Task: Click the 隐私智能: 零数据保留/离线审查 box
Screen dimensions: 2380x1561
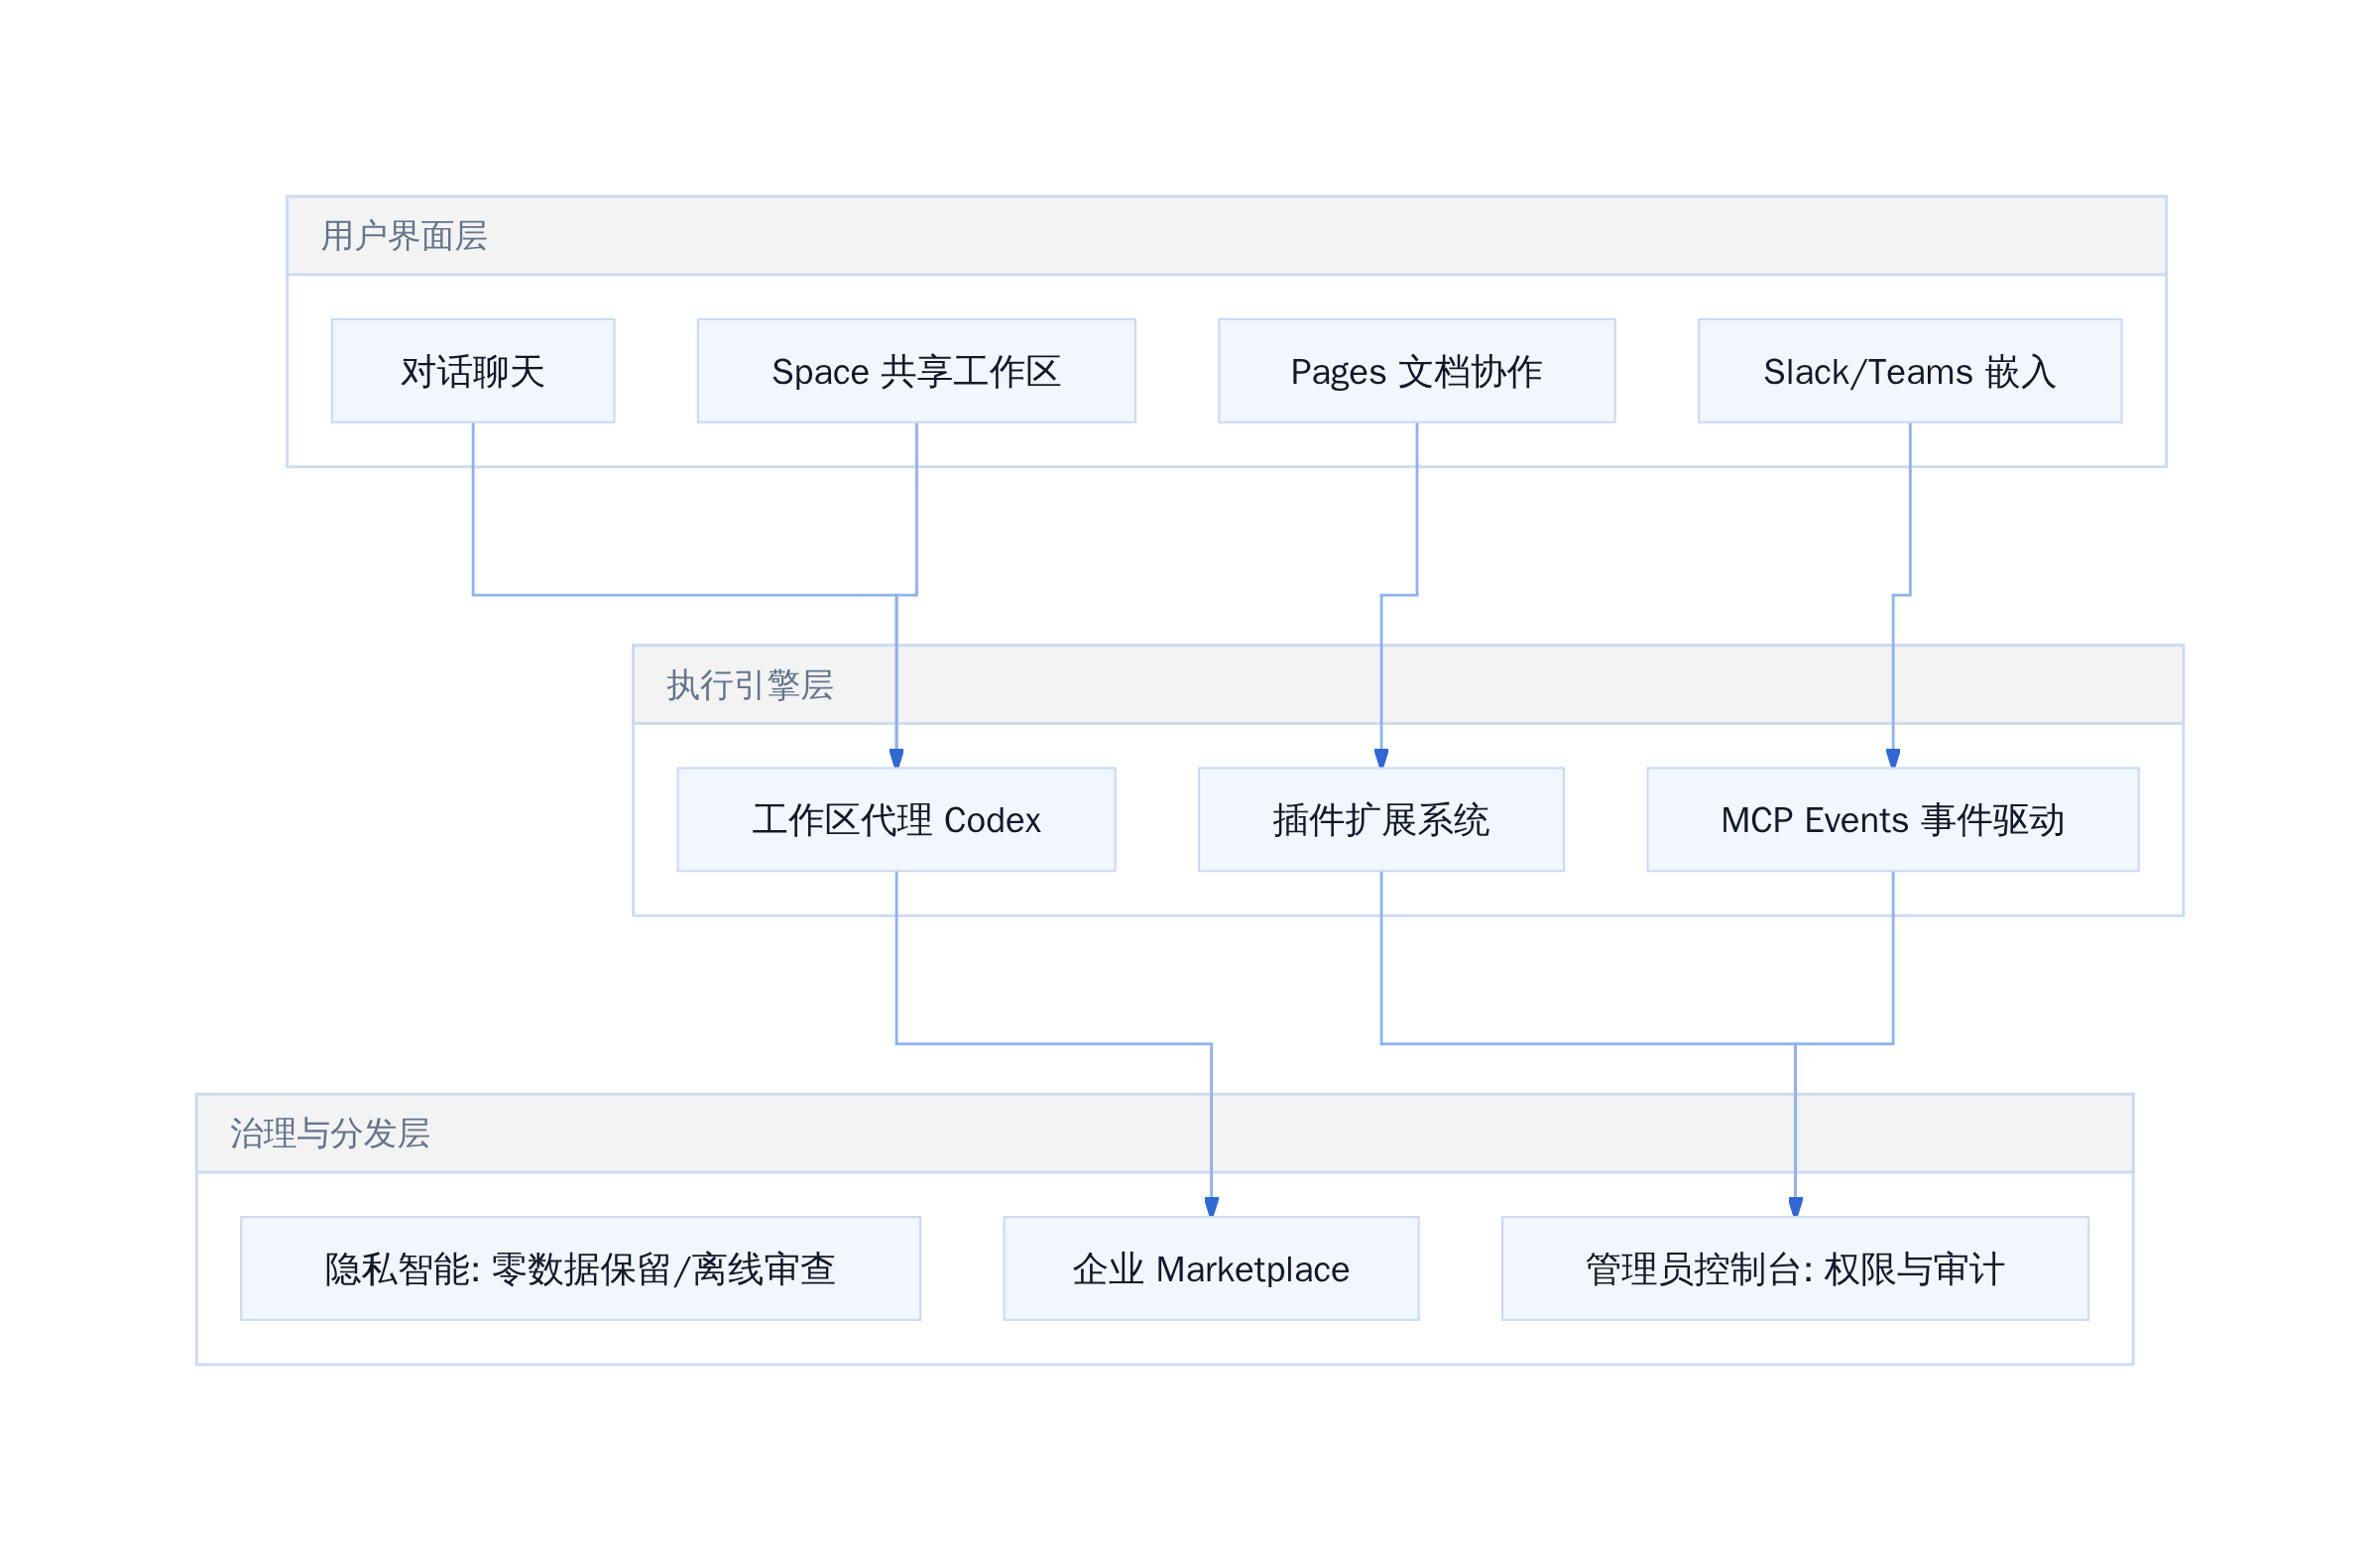Action: (x=581, y=1269)
